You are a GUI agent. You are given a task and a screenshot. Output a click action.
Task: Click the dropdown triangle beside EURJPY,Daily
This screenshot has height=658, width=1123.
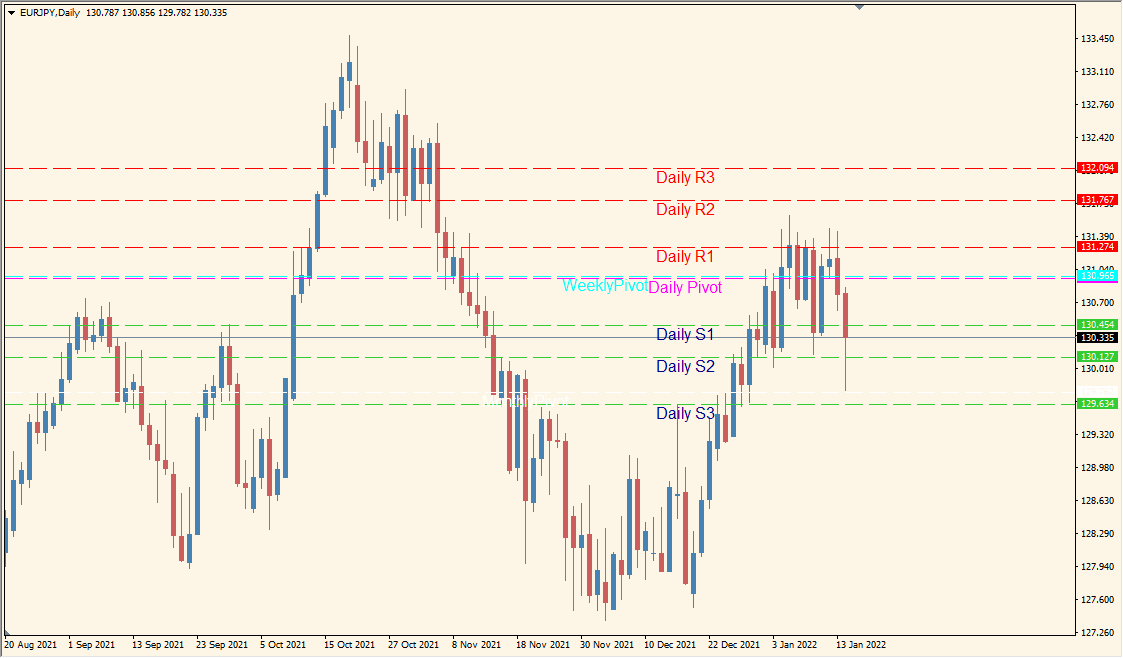click(x=11, y=13)
